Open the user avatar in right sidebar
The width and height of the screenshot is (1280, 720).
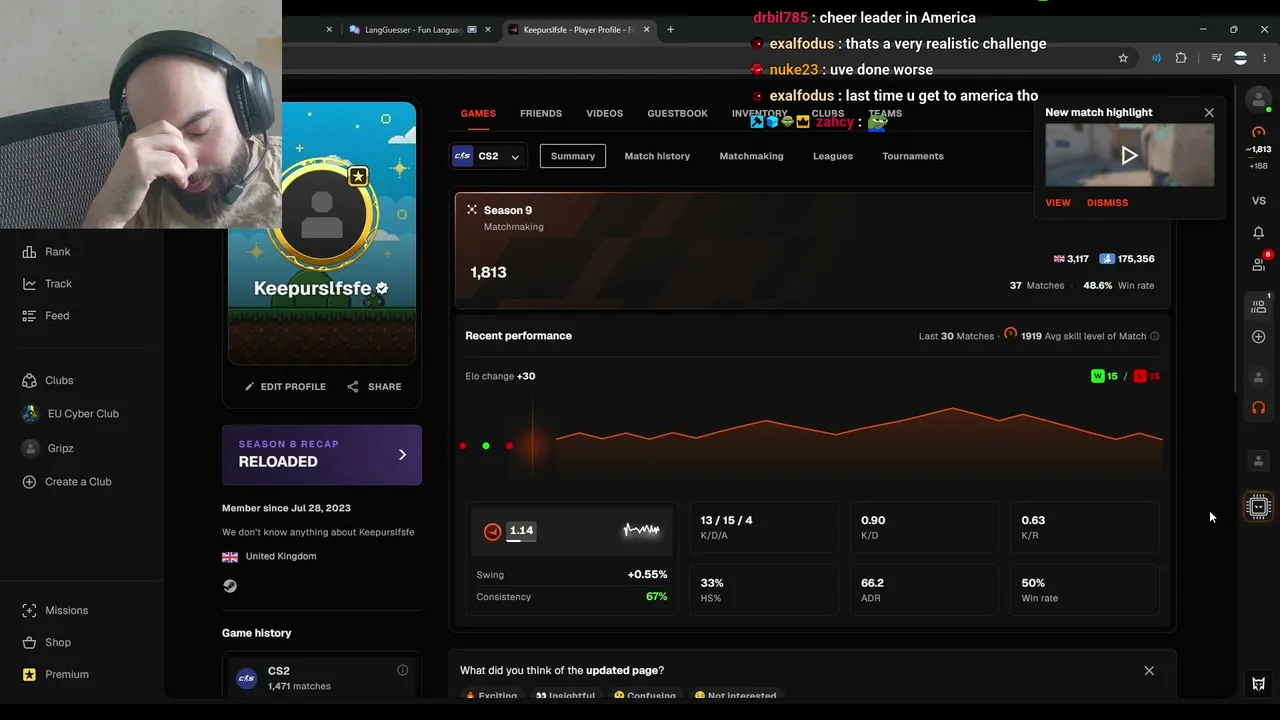tap(1259, 100)
